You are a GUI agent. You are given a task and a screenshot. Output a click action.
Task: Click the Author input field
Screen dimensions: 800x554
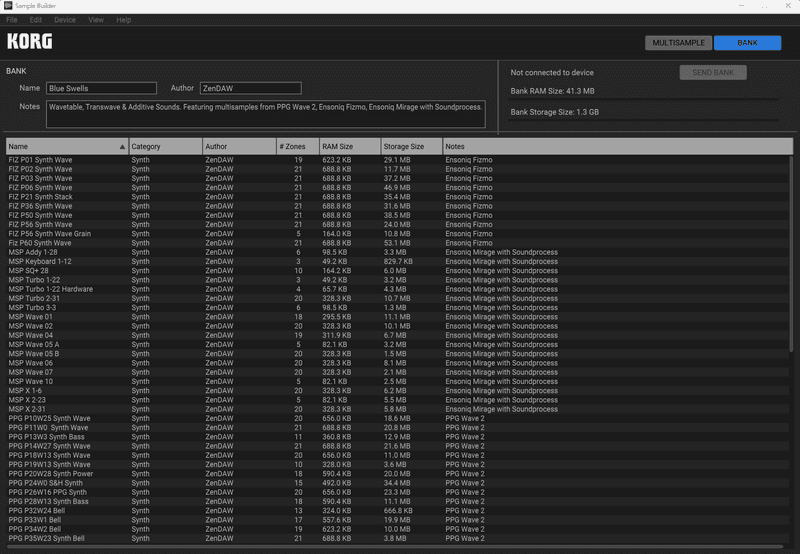pos(251,88)
